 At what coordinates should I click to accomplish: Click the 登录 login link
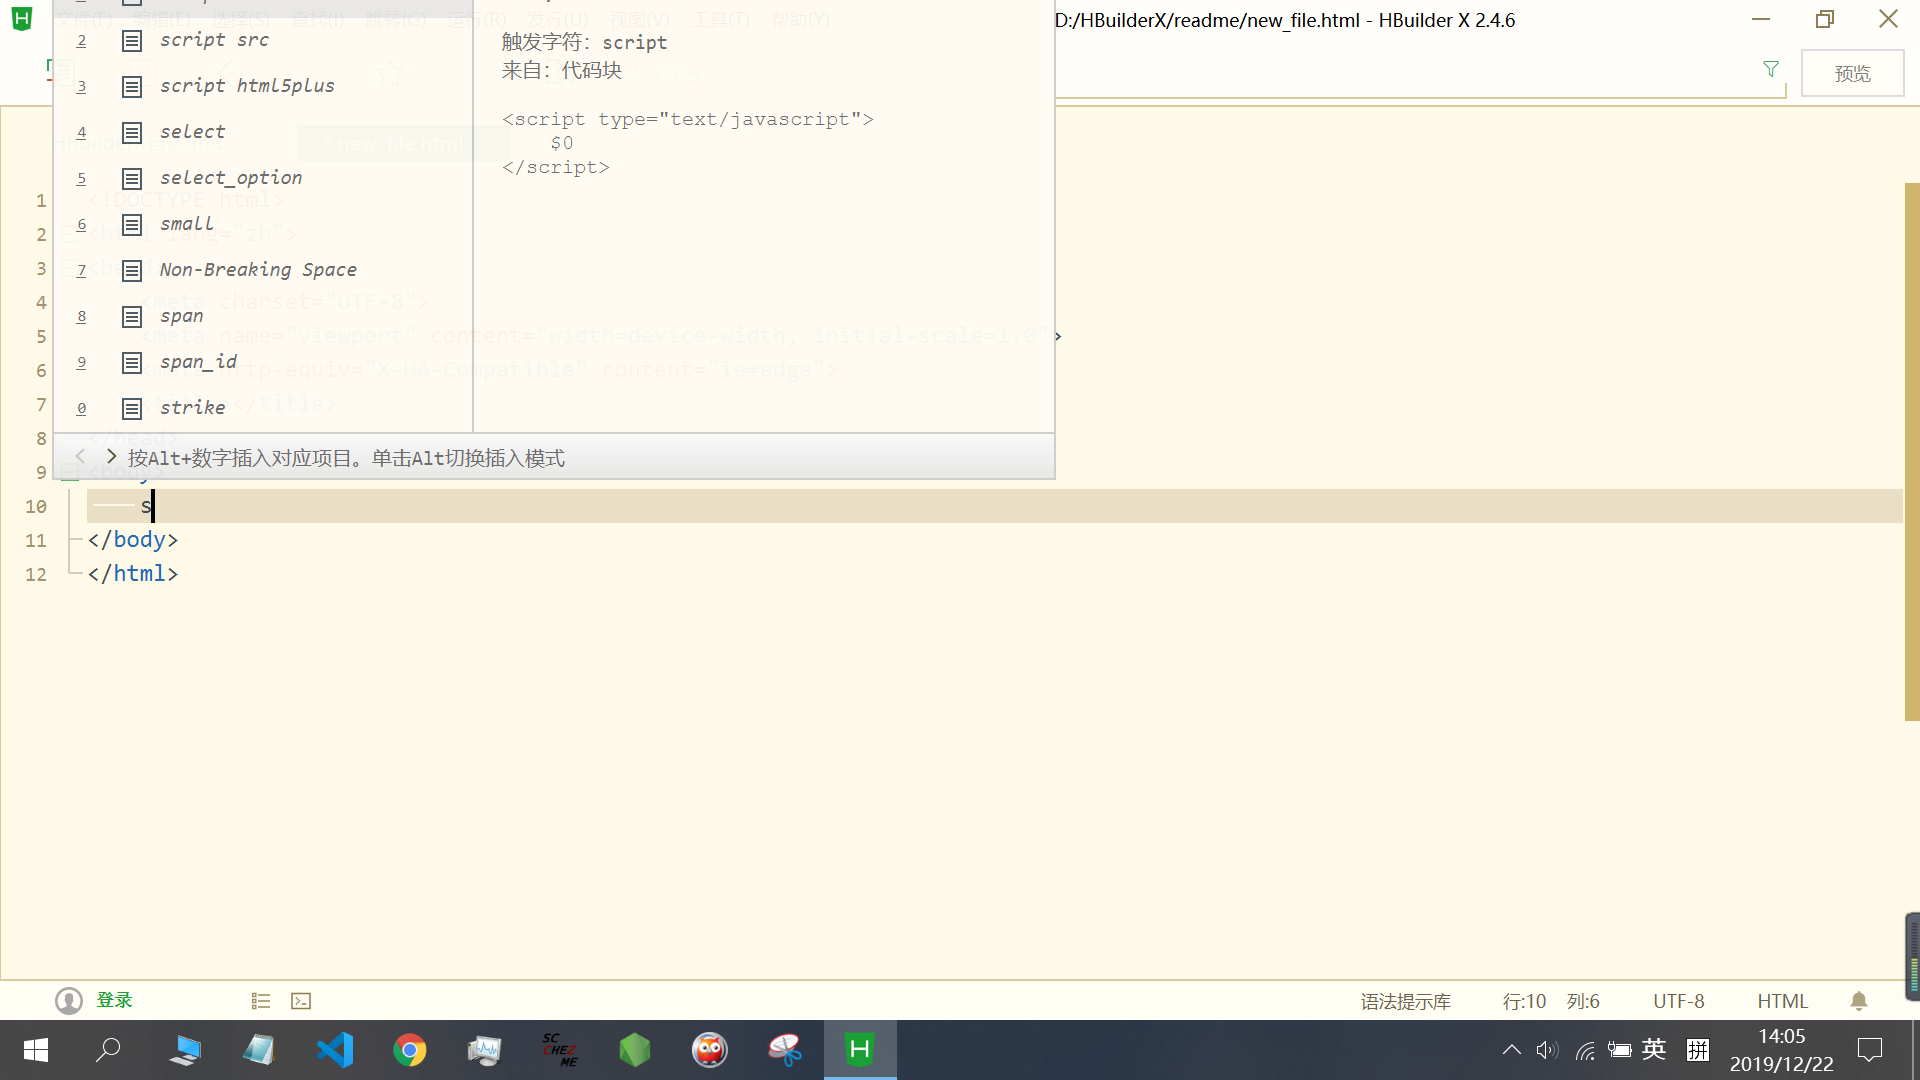click(114, 1000)
